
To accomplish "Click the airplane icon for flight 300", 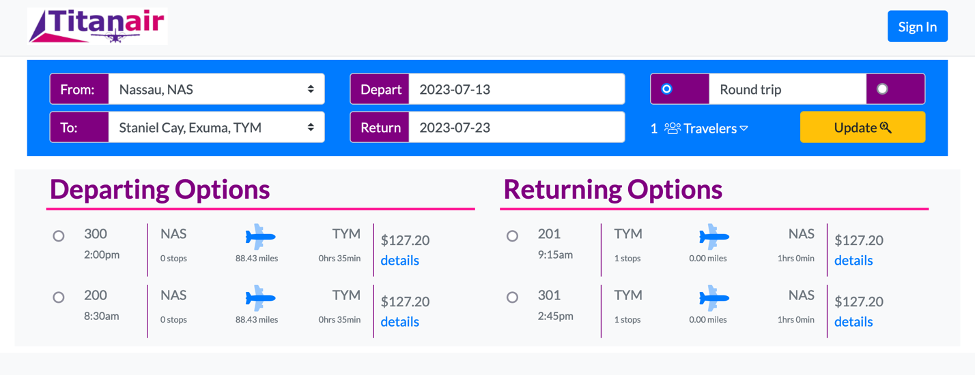I will click(260, 237).
